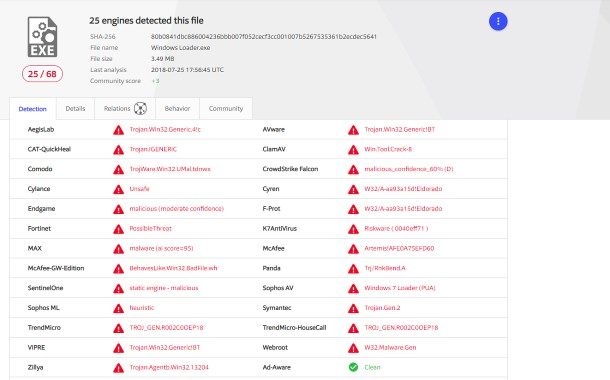610x380 pixels.
Task: Open the Community tab
Action: pyautogui.click(x=226, y=109)
